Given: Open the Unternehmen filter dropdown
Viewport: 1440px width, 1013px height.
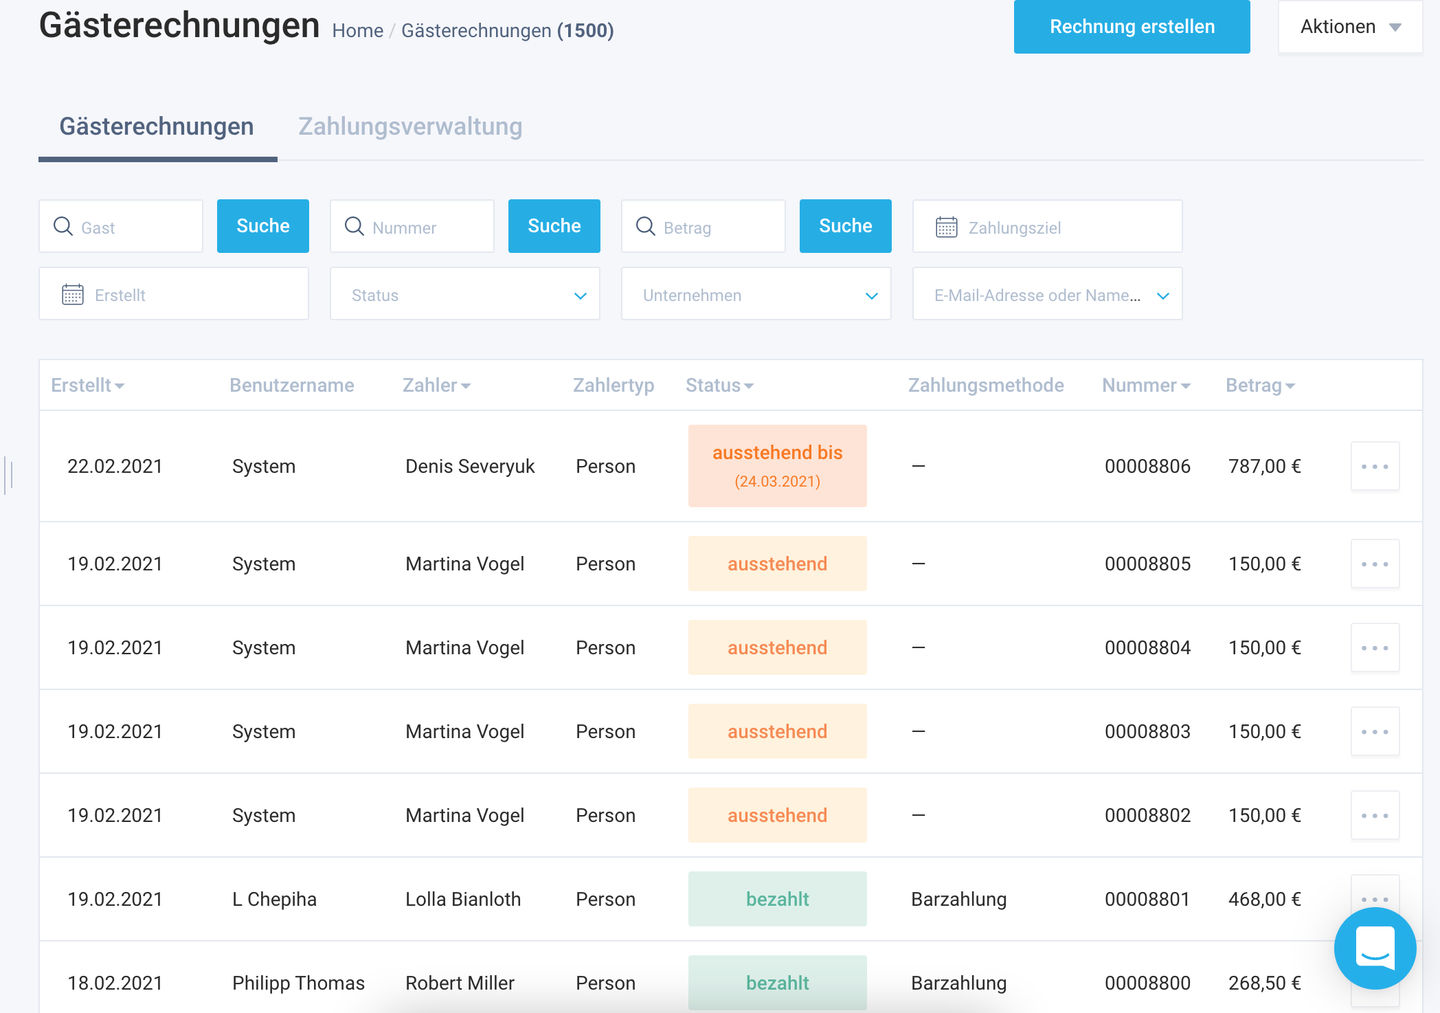Looking at the screenshot, I should 756,294.
